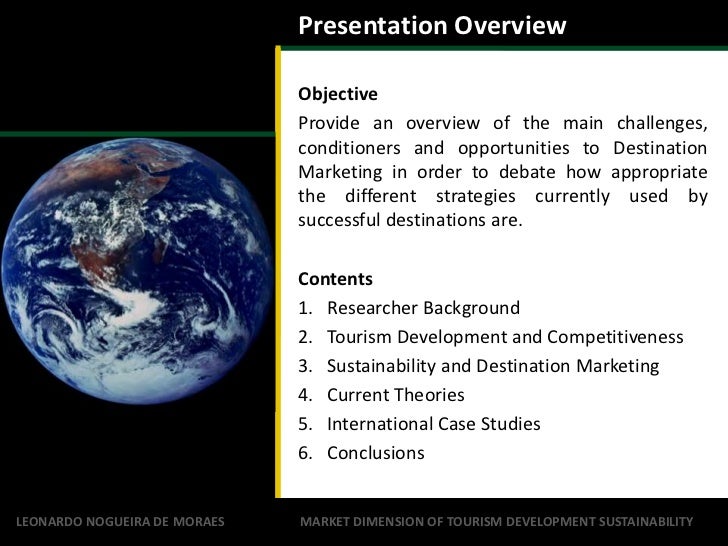Select the 'Contents' heading
The height and width of the screenshot is (546, 728).
point(335,279)
